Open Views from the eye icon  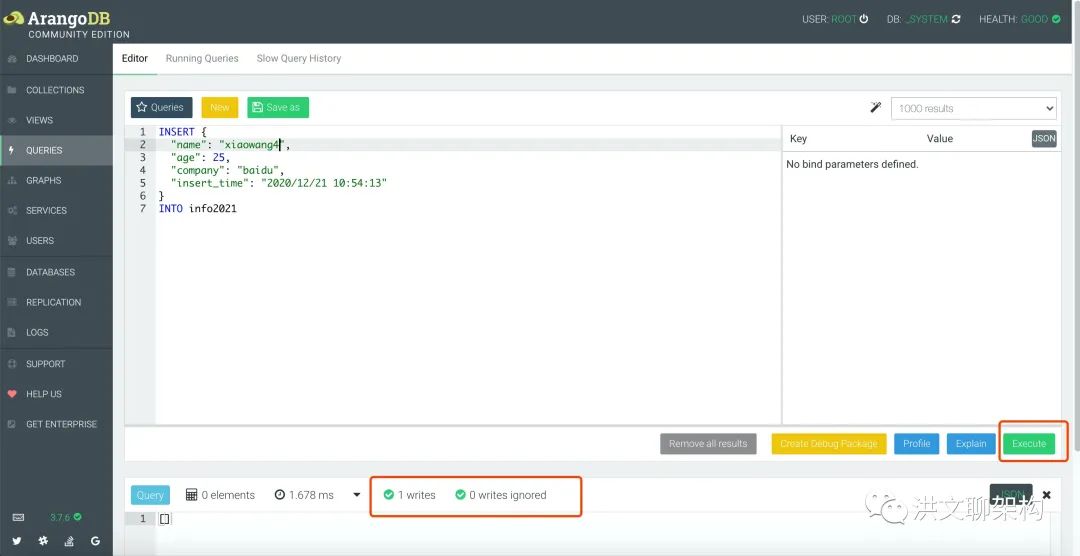pyautogui.click(x=12, y=120)
